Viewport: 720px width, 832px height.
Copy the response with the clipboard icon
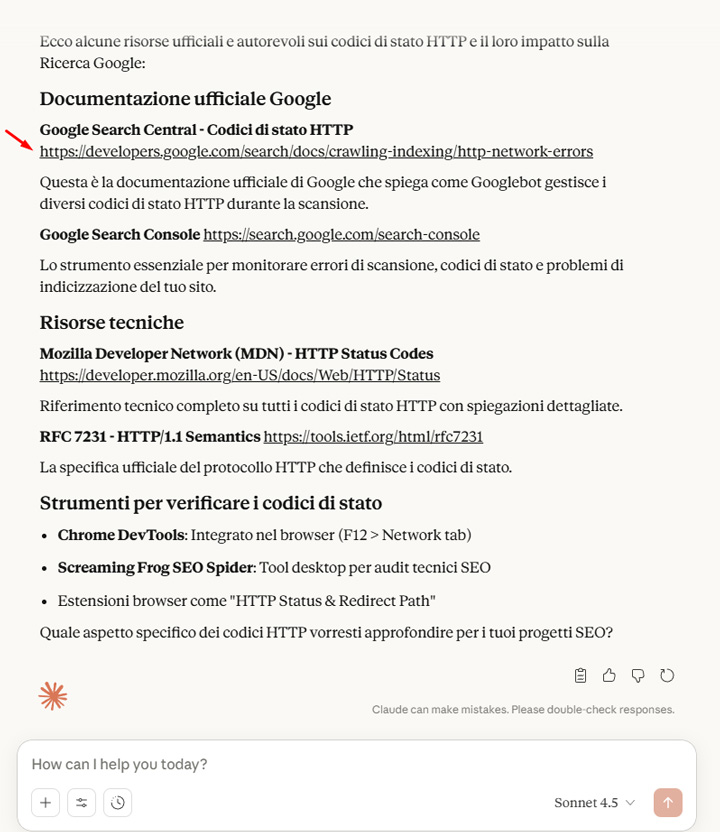(581, 675)
